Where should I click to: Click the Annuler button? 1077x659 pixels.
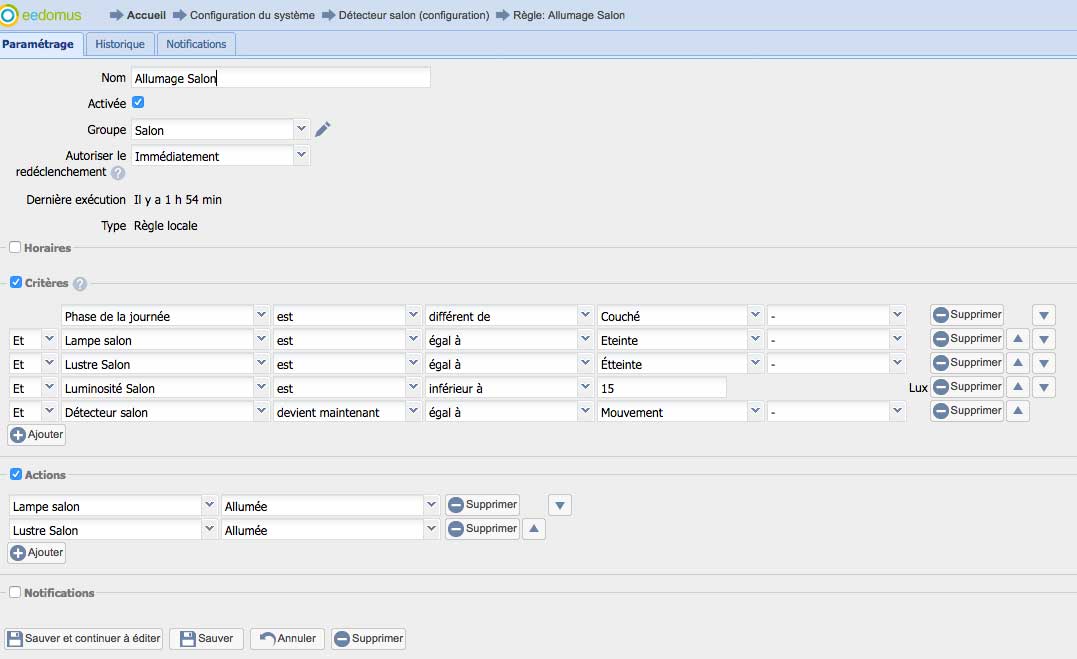coord(288,638)
